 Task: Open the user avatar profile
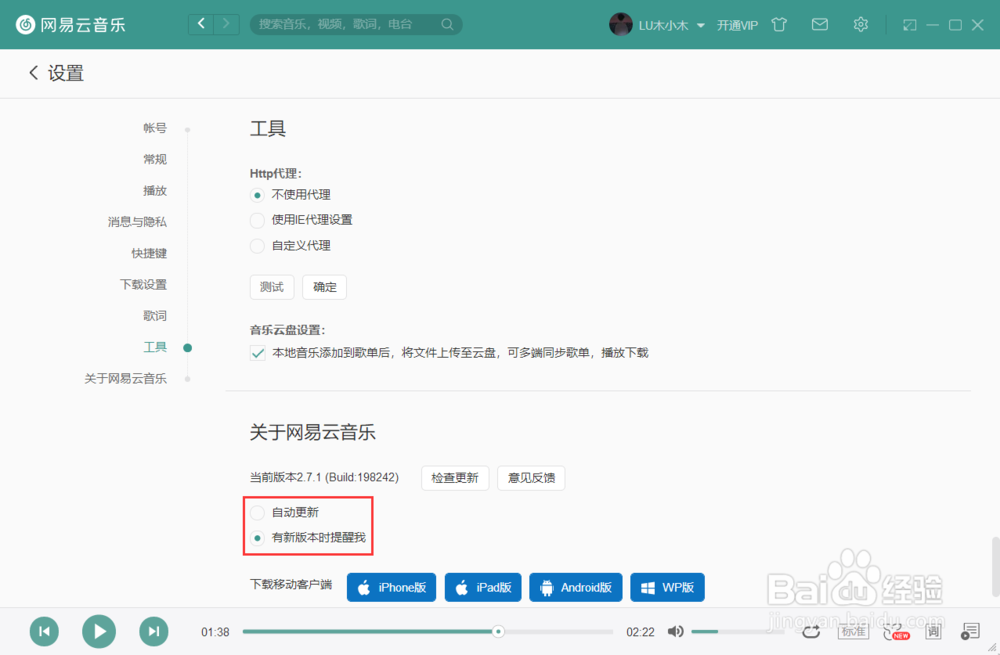click(621, 24)
